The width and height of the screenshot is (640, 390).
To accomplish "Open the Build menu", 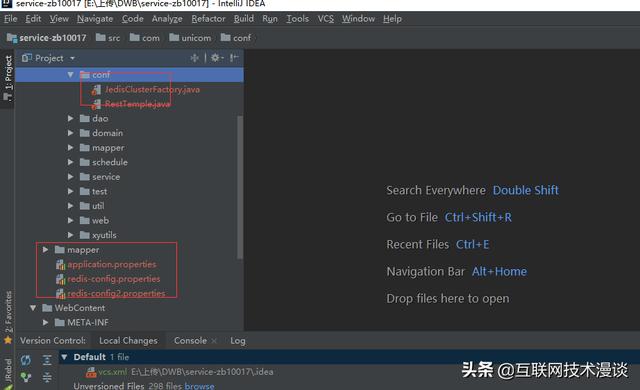I will click(x=244, y=19).
